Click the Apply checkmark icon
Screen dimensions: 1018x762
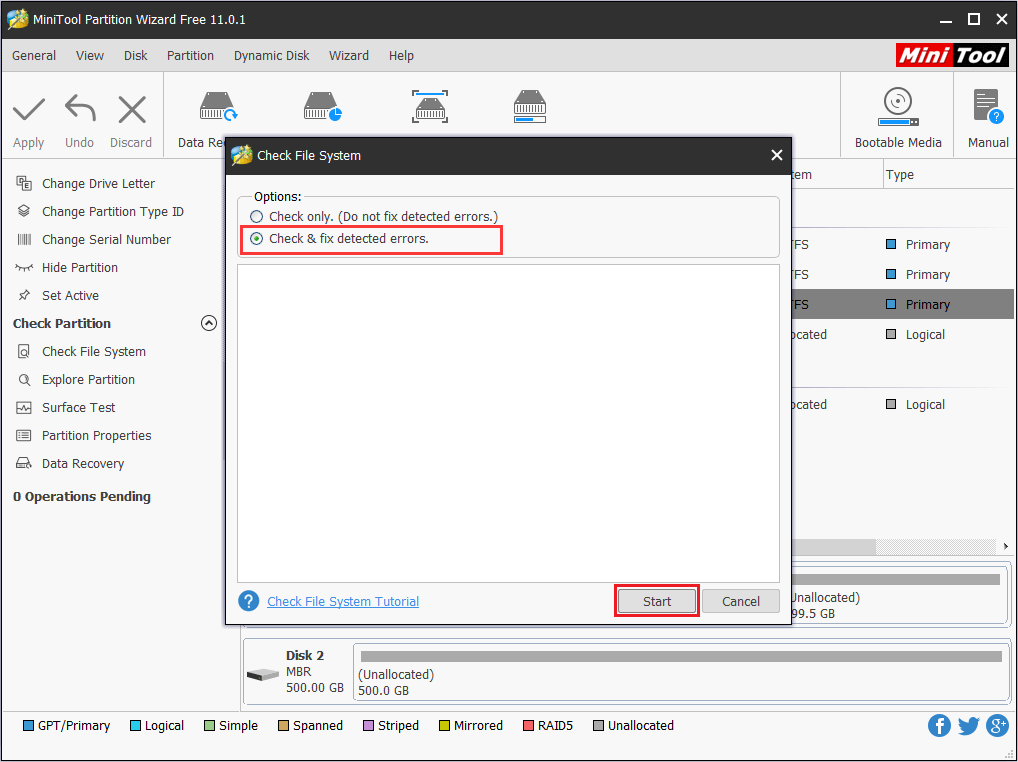[x=29, y=109]
